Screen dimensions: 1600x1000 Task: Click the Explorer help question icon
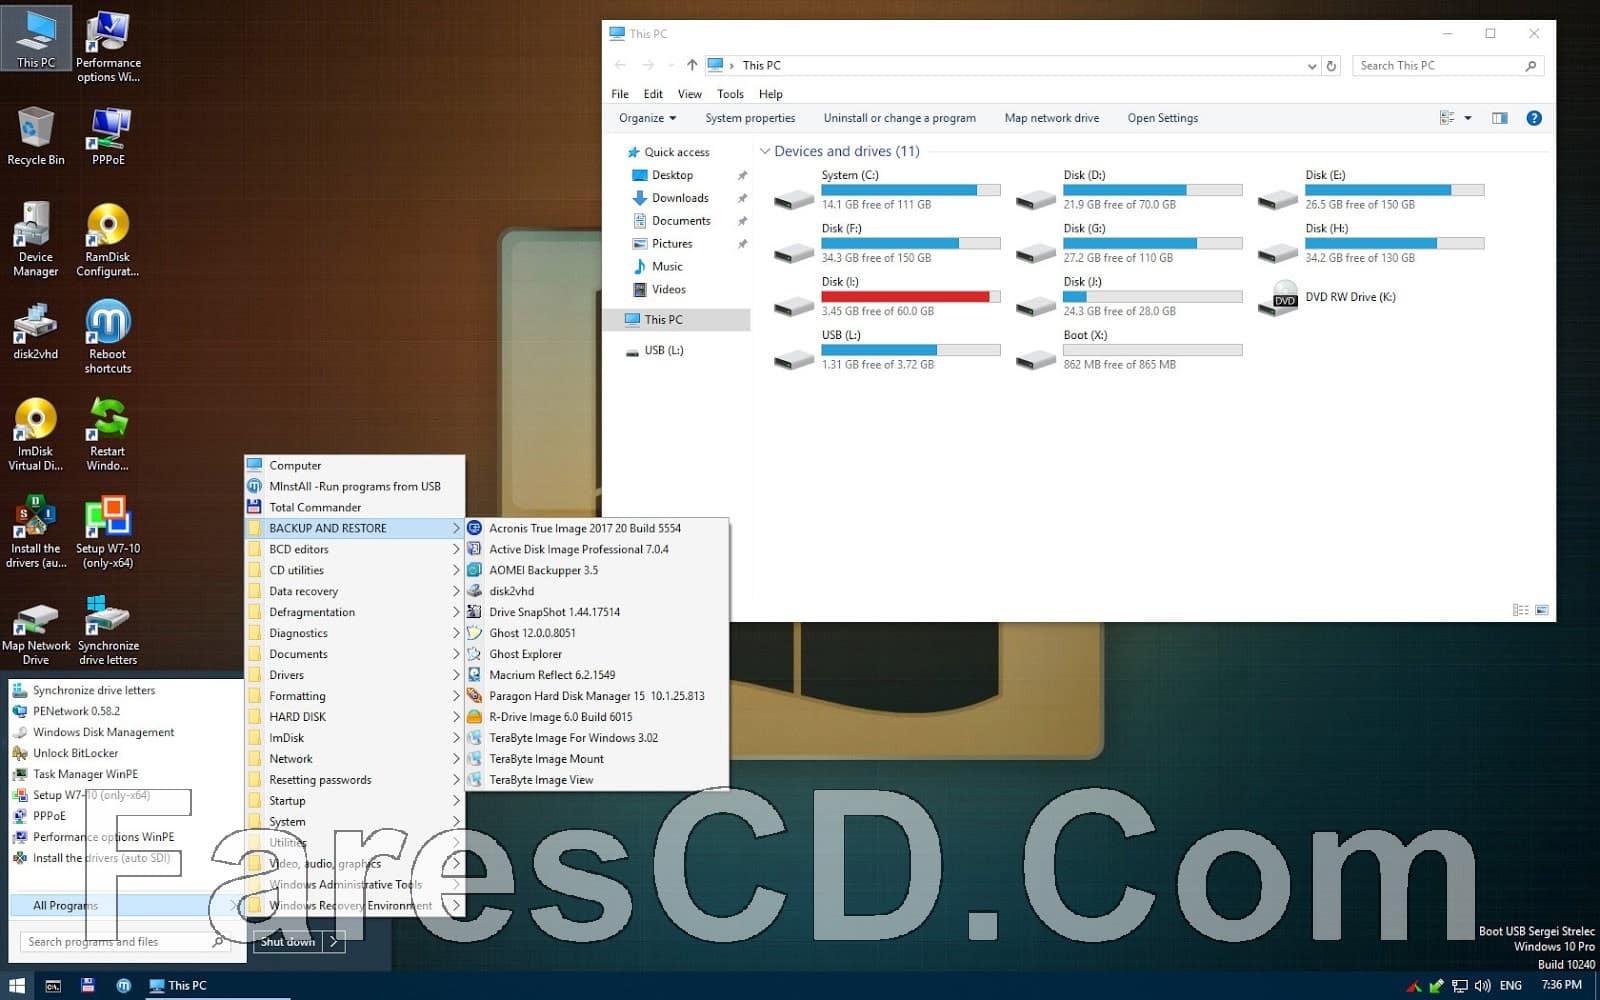[1534, 118]
